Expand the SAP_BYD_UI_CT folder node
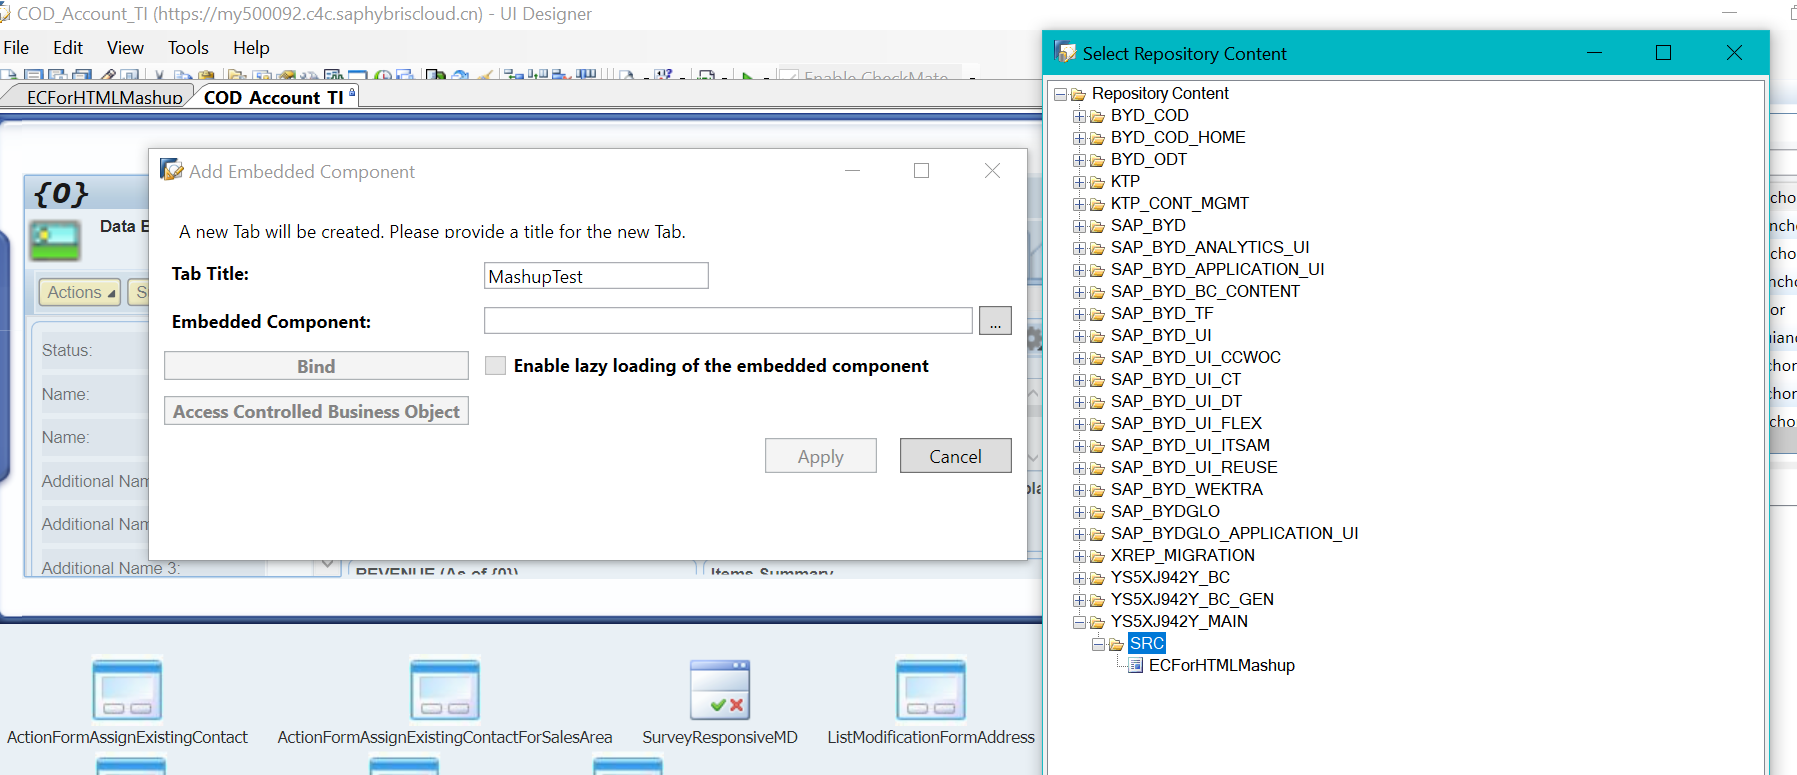Screen dimensions: 1797x775 [x=1079, y=380]
